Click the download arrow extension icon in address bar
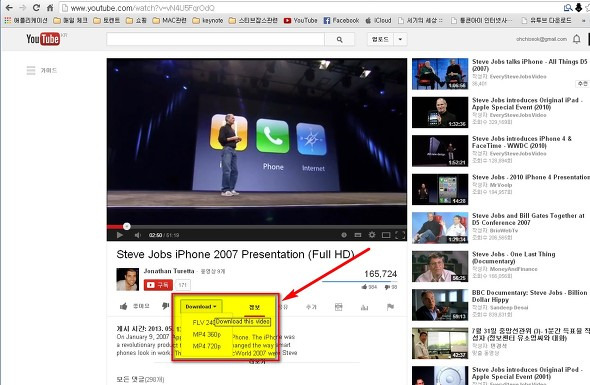590x385 pixels. coord(579,8)
